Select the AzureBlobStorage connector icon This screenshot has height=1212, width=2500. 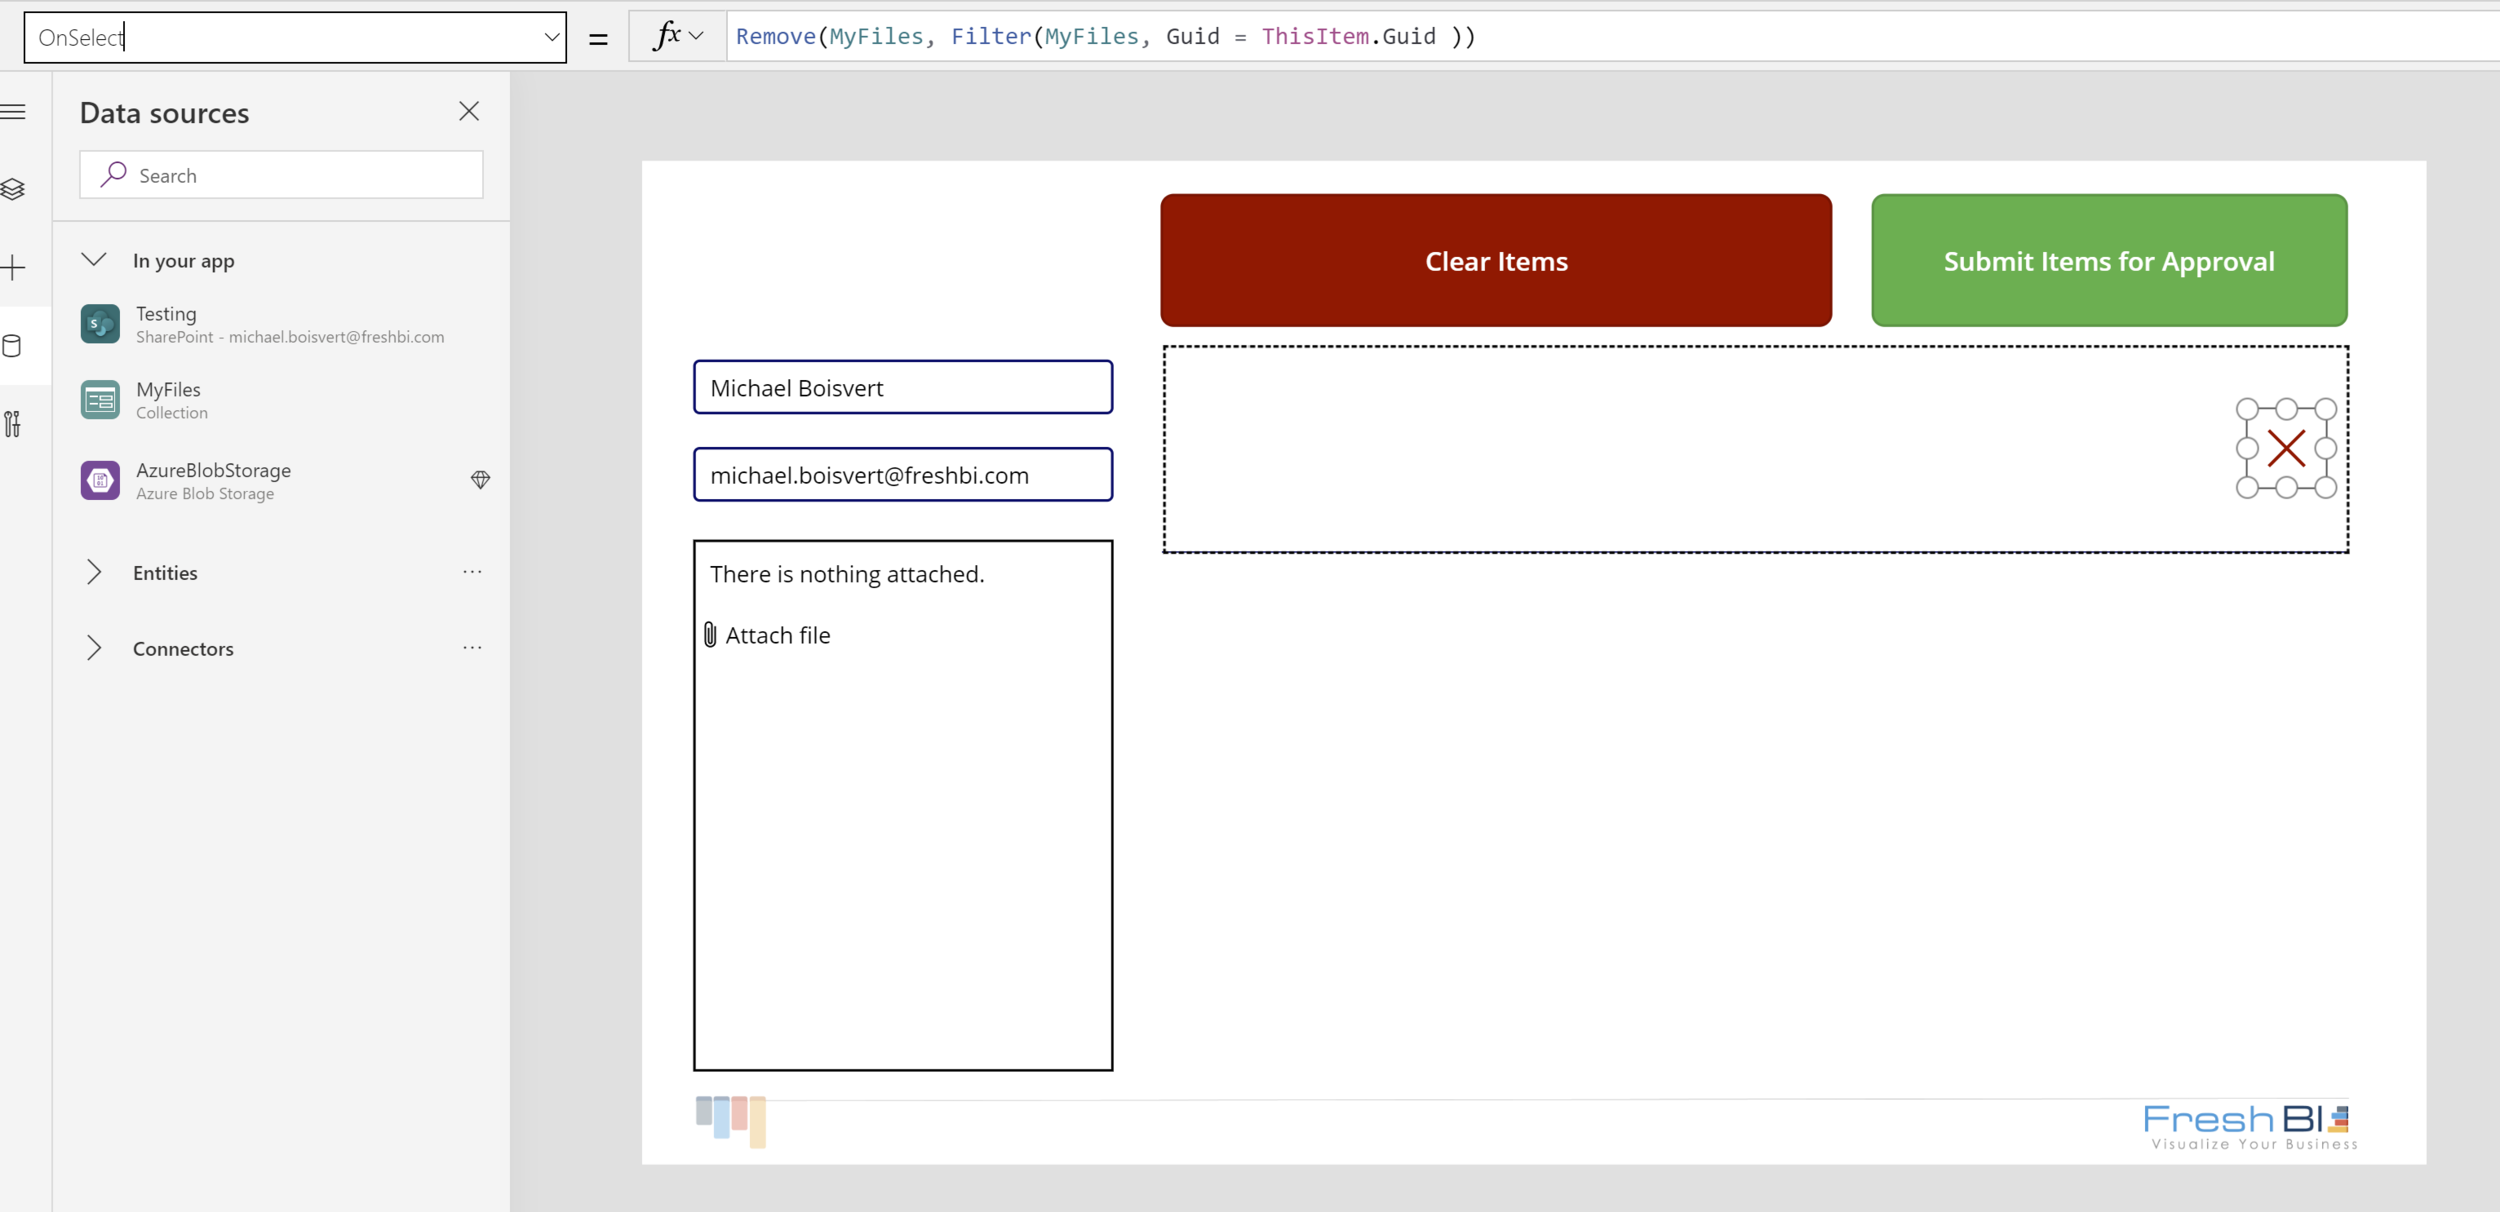99,480
